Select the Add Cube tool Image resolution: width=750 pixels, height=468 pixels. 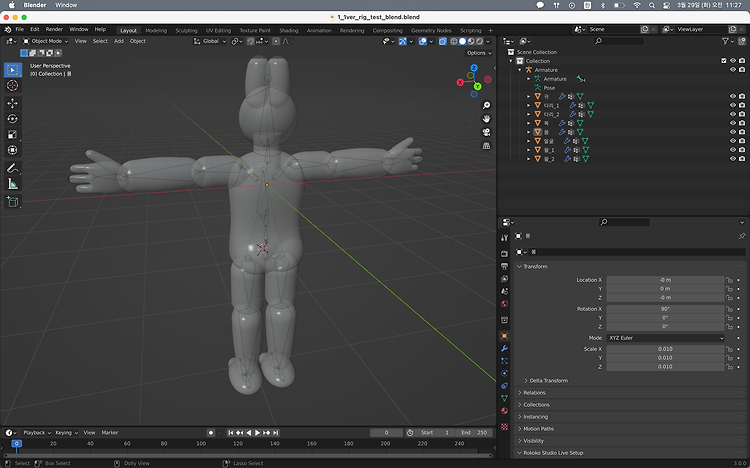(x=13, y=201)
